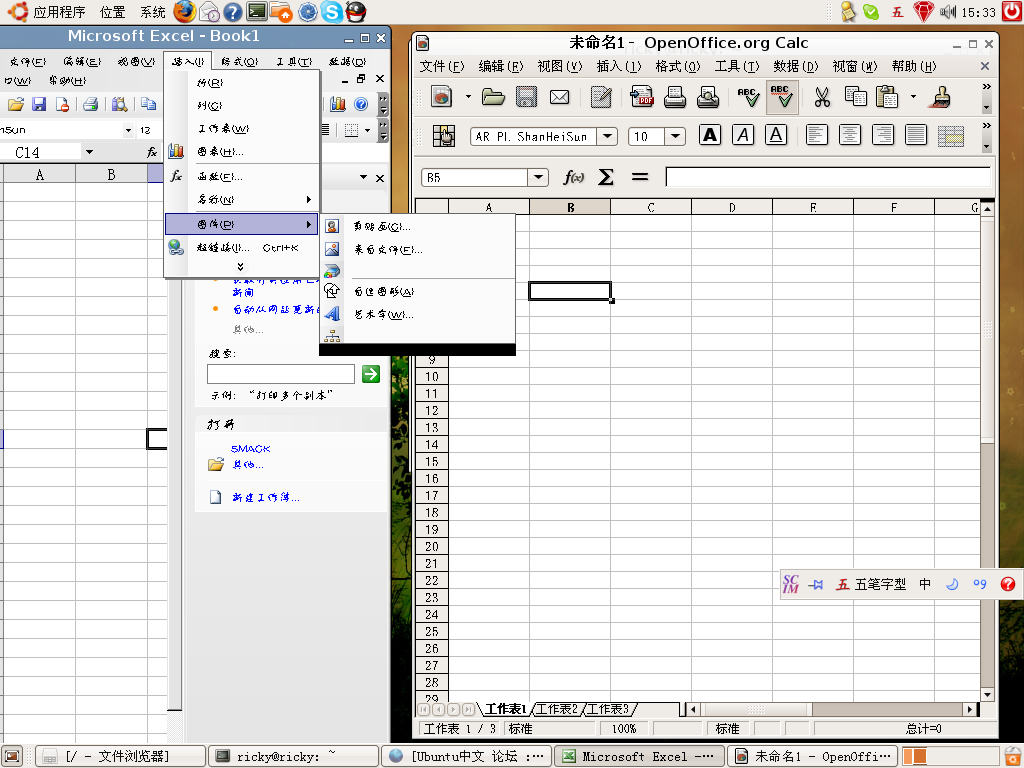Click the Excel task pane search field
This screenshot has height=768, width=1024.
pos(281,374)
